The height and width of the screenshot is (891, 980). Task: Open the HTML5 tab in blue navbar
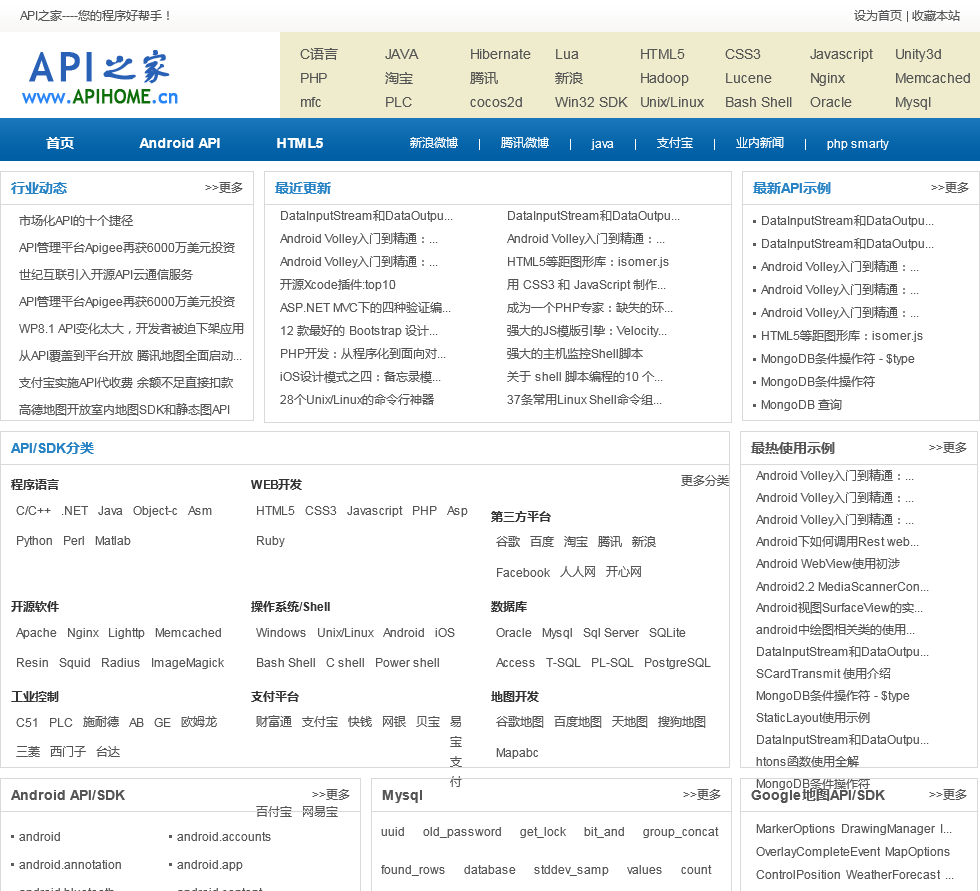point(300,143)
